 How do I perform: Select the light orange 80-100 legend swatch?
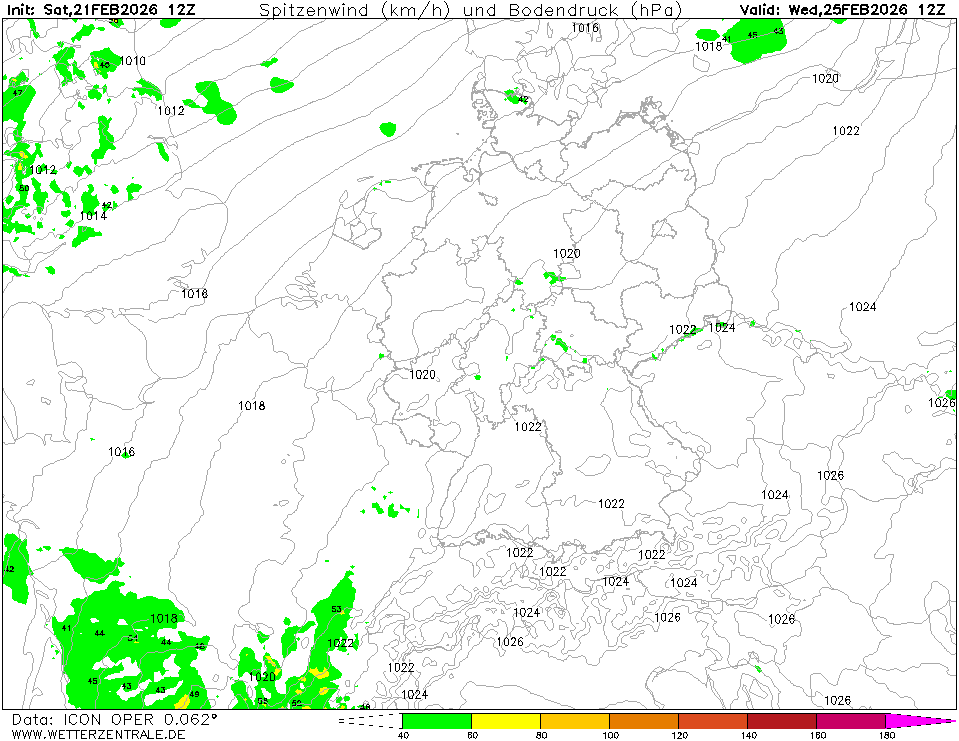(x=574, y=720)
